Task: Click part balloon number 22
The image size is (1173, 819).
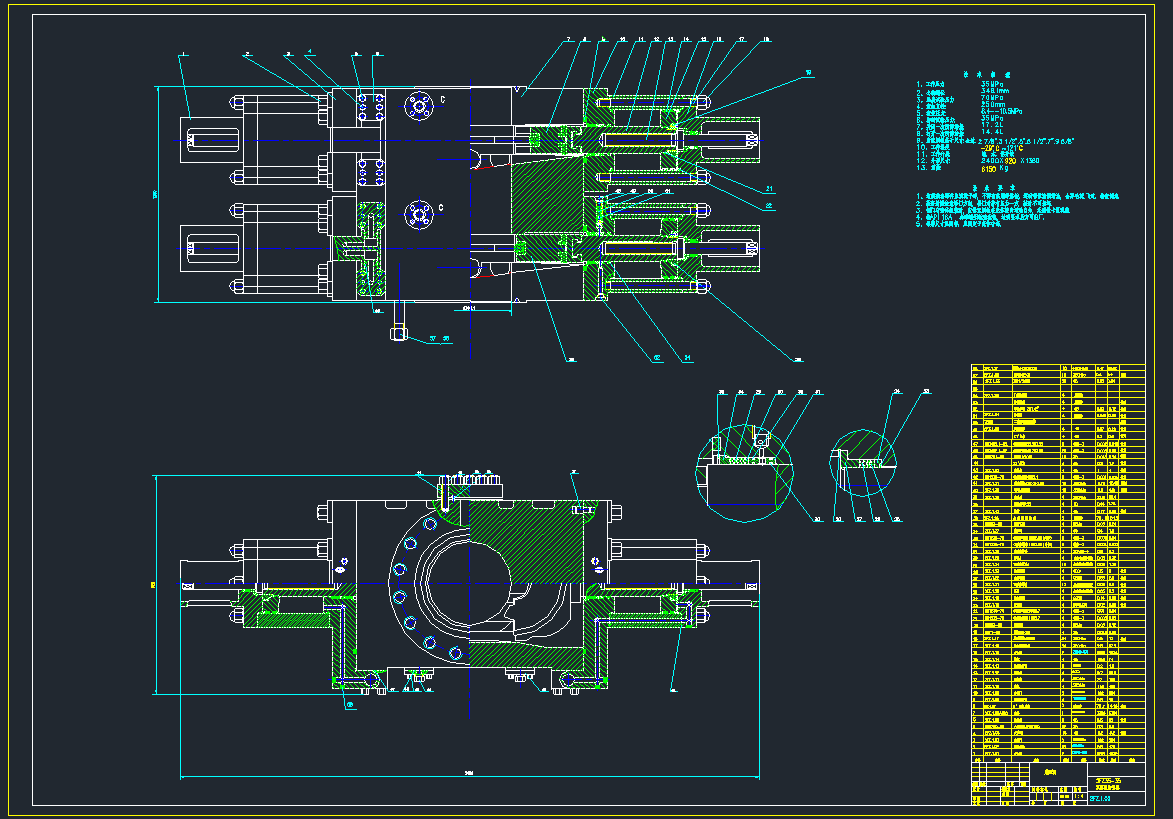Action: click(x=769, y=206)
